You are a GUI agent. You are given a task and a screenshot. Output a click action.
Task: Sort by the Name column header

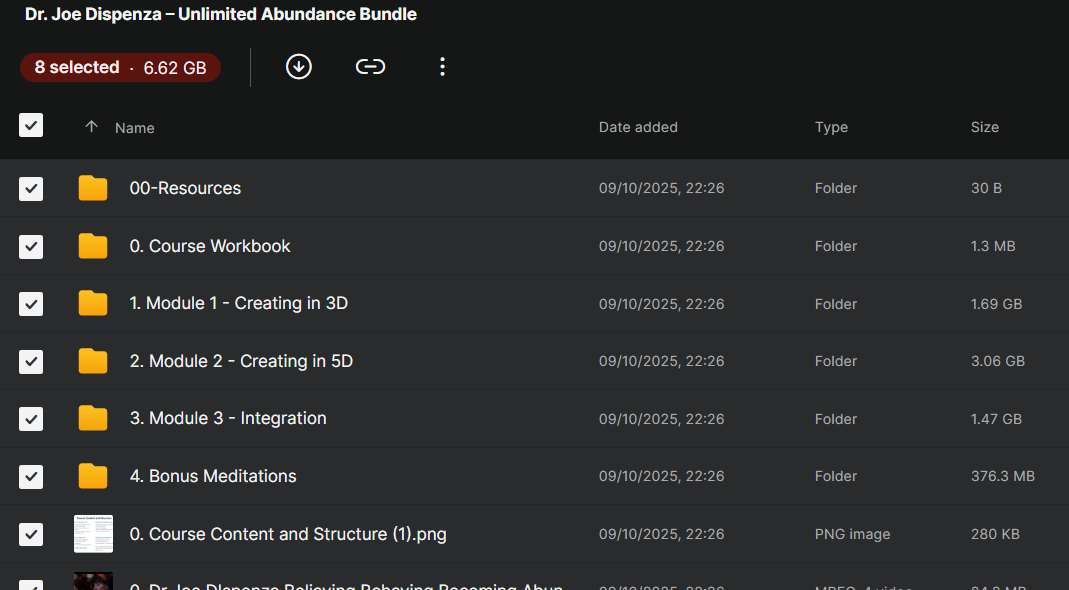pyautogui.click(x=134, y=128)
